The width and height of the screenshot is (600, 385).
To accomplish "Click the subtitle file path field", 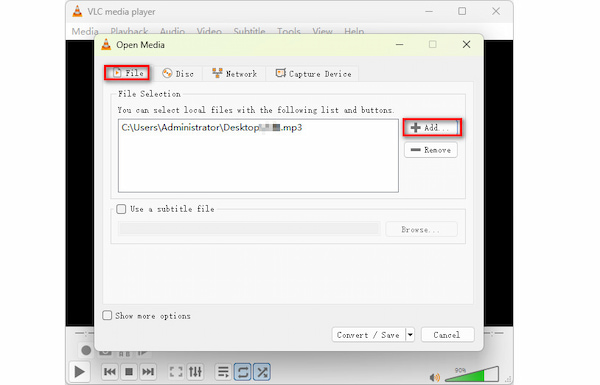I will pos(249,229).
